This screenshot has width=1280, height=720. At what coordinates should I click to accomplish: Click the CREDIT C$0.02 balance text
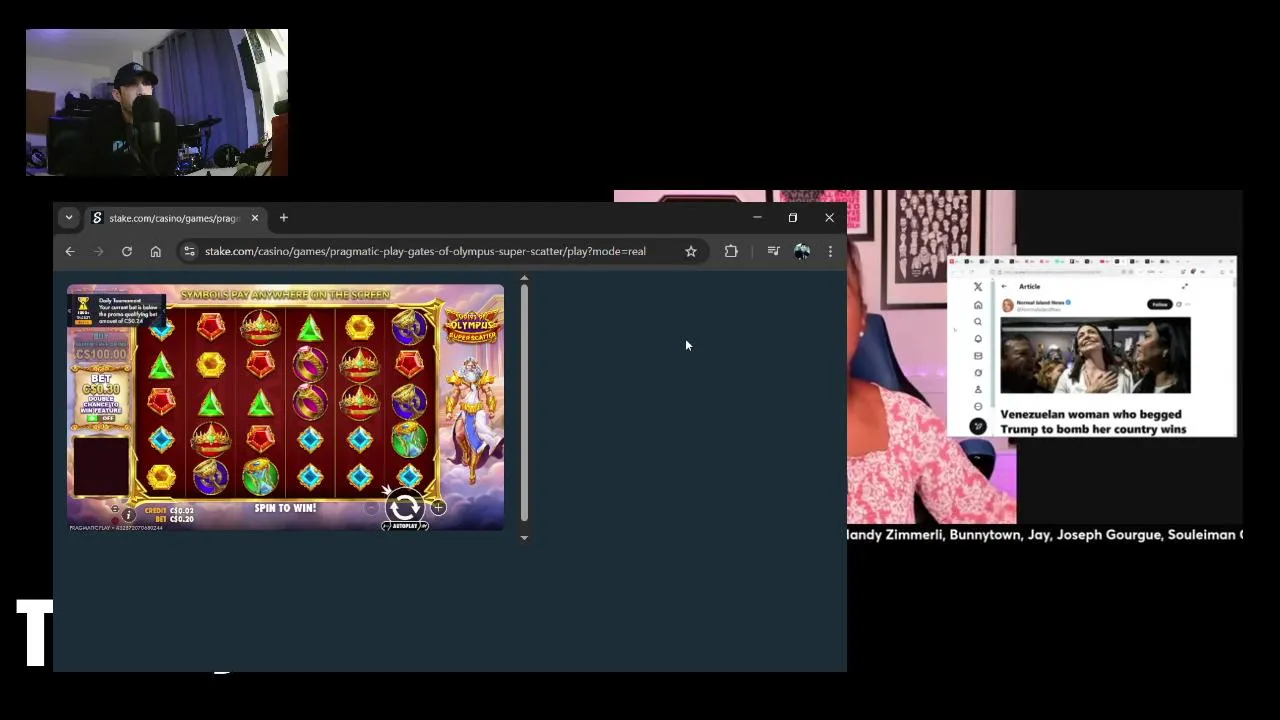click(169, 510)
